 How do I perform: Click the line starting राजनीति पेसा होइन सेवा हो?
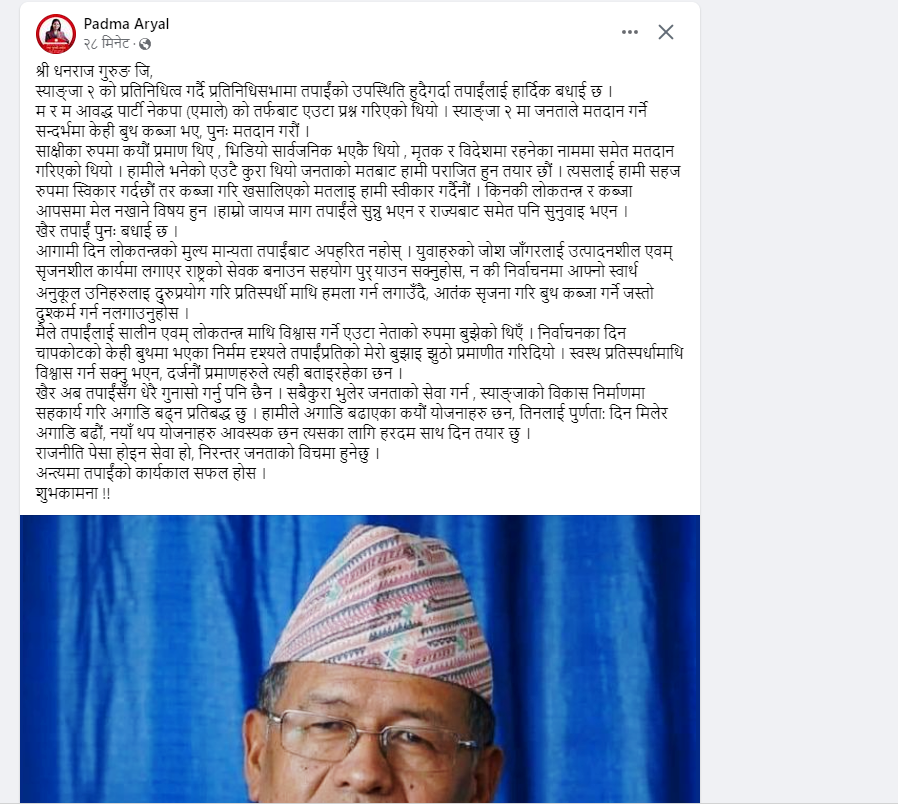(208, 453)
